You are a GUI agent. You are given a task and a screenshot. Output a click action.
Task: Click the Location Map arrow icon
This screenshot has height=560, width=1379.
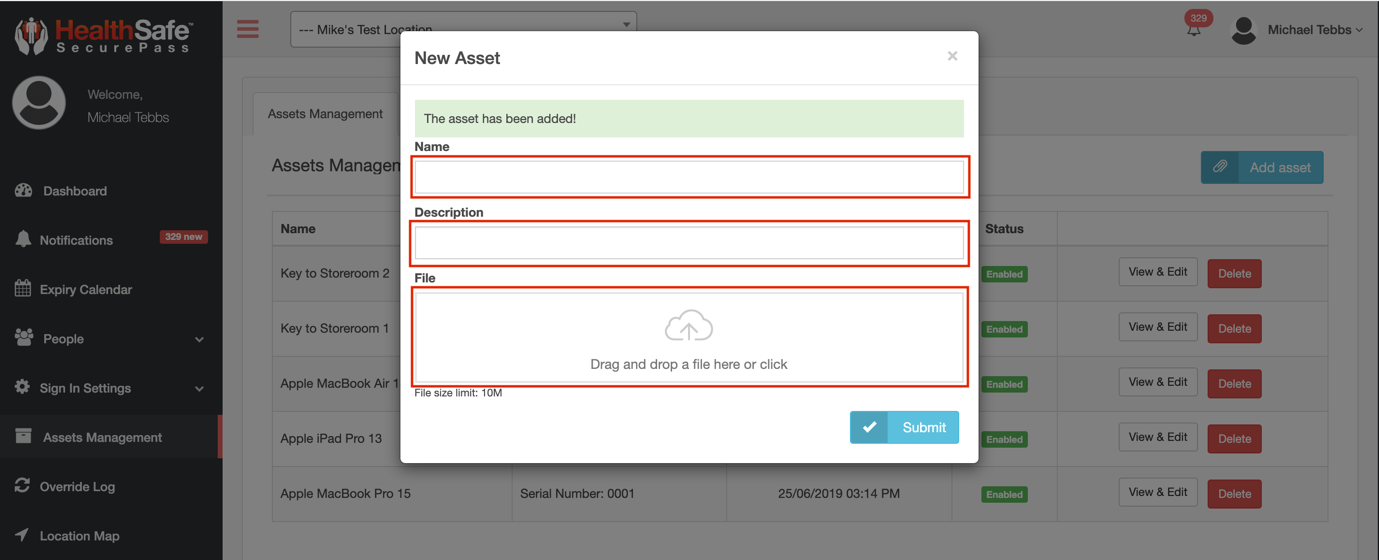pos(22,535)
